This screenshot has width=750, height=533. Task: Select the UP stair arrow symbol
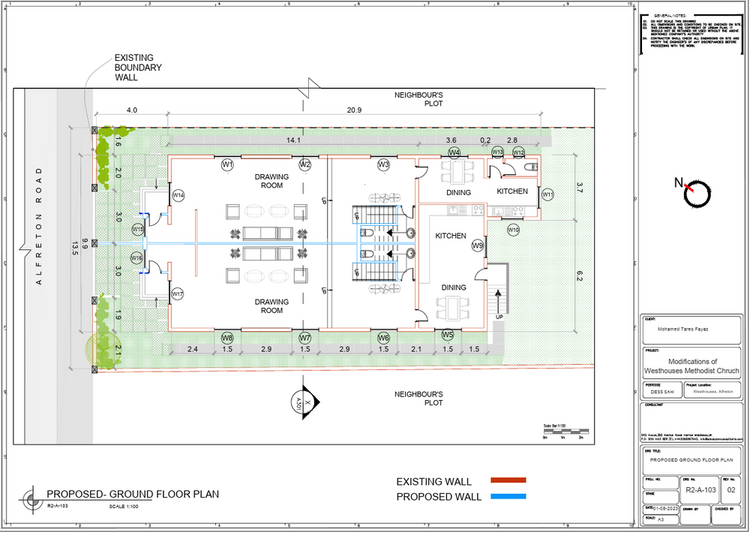coord(498,302)
